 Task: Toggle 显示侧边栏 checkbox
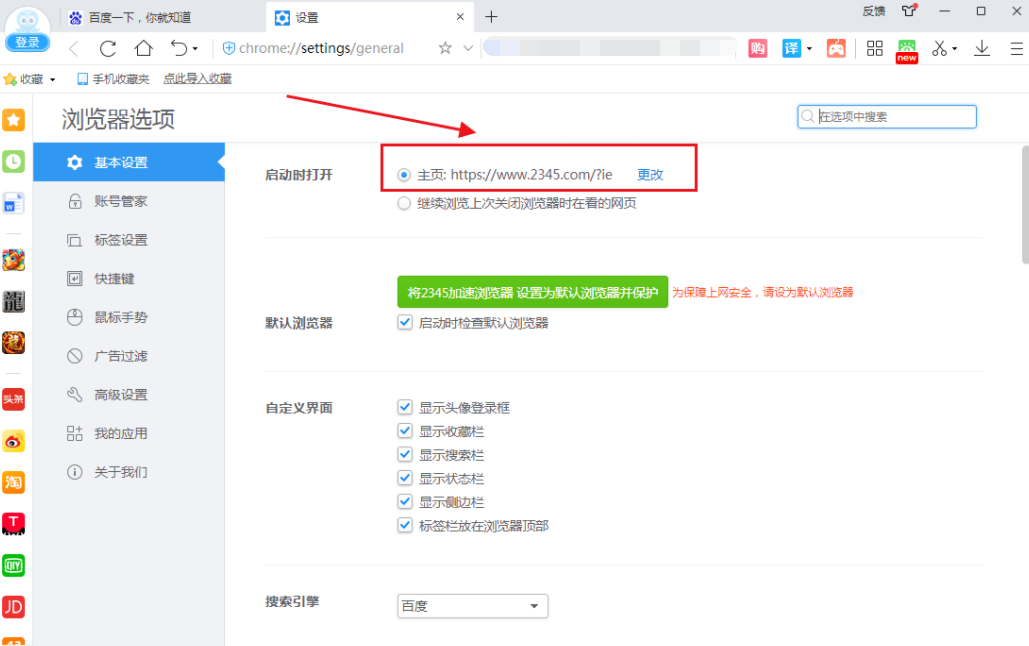405,502
